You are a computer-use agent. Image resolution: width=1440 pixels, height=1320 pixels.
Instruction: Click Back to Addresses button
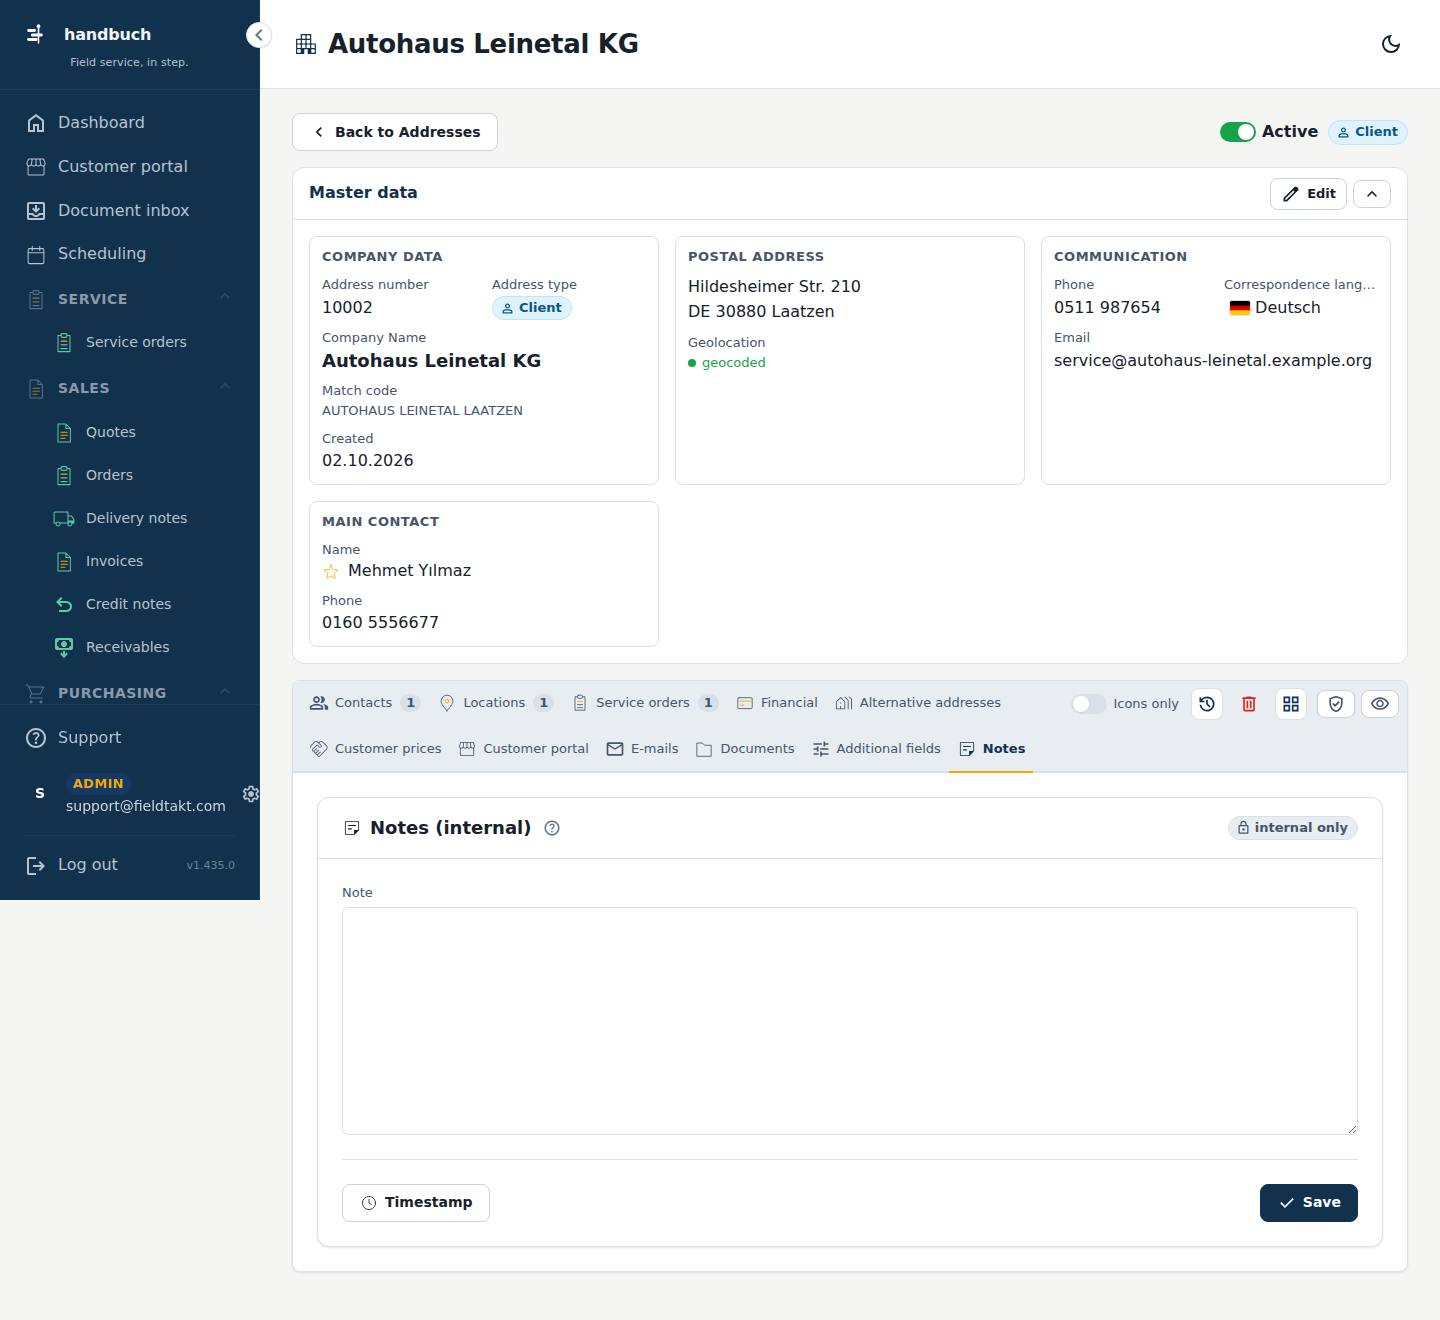click(x=395, y=132)
